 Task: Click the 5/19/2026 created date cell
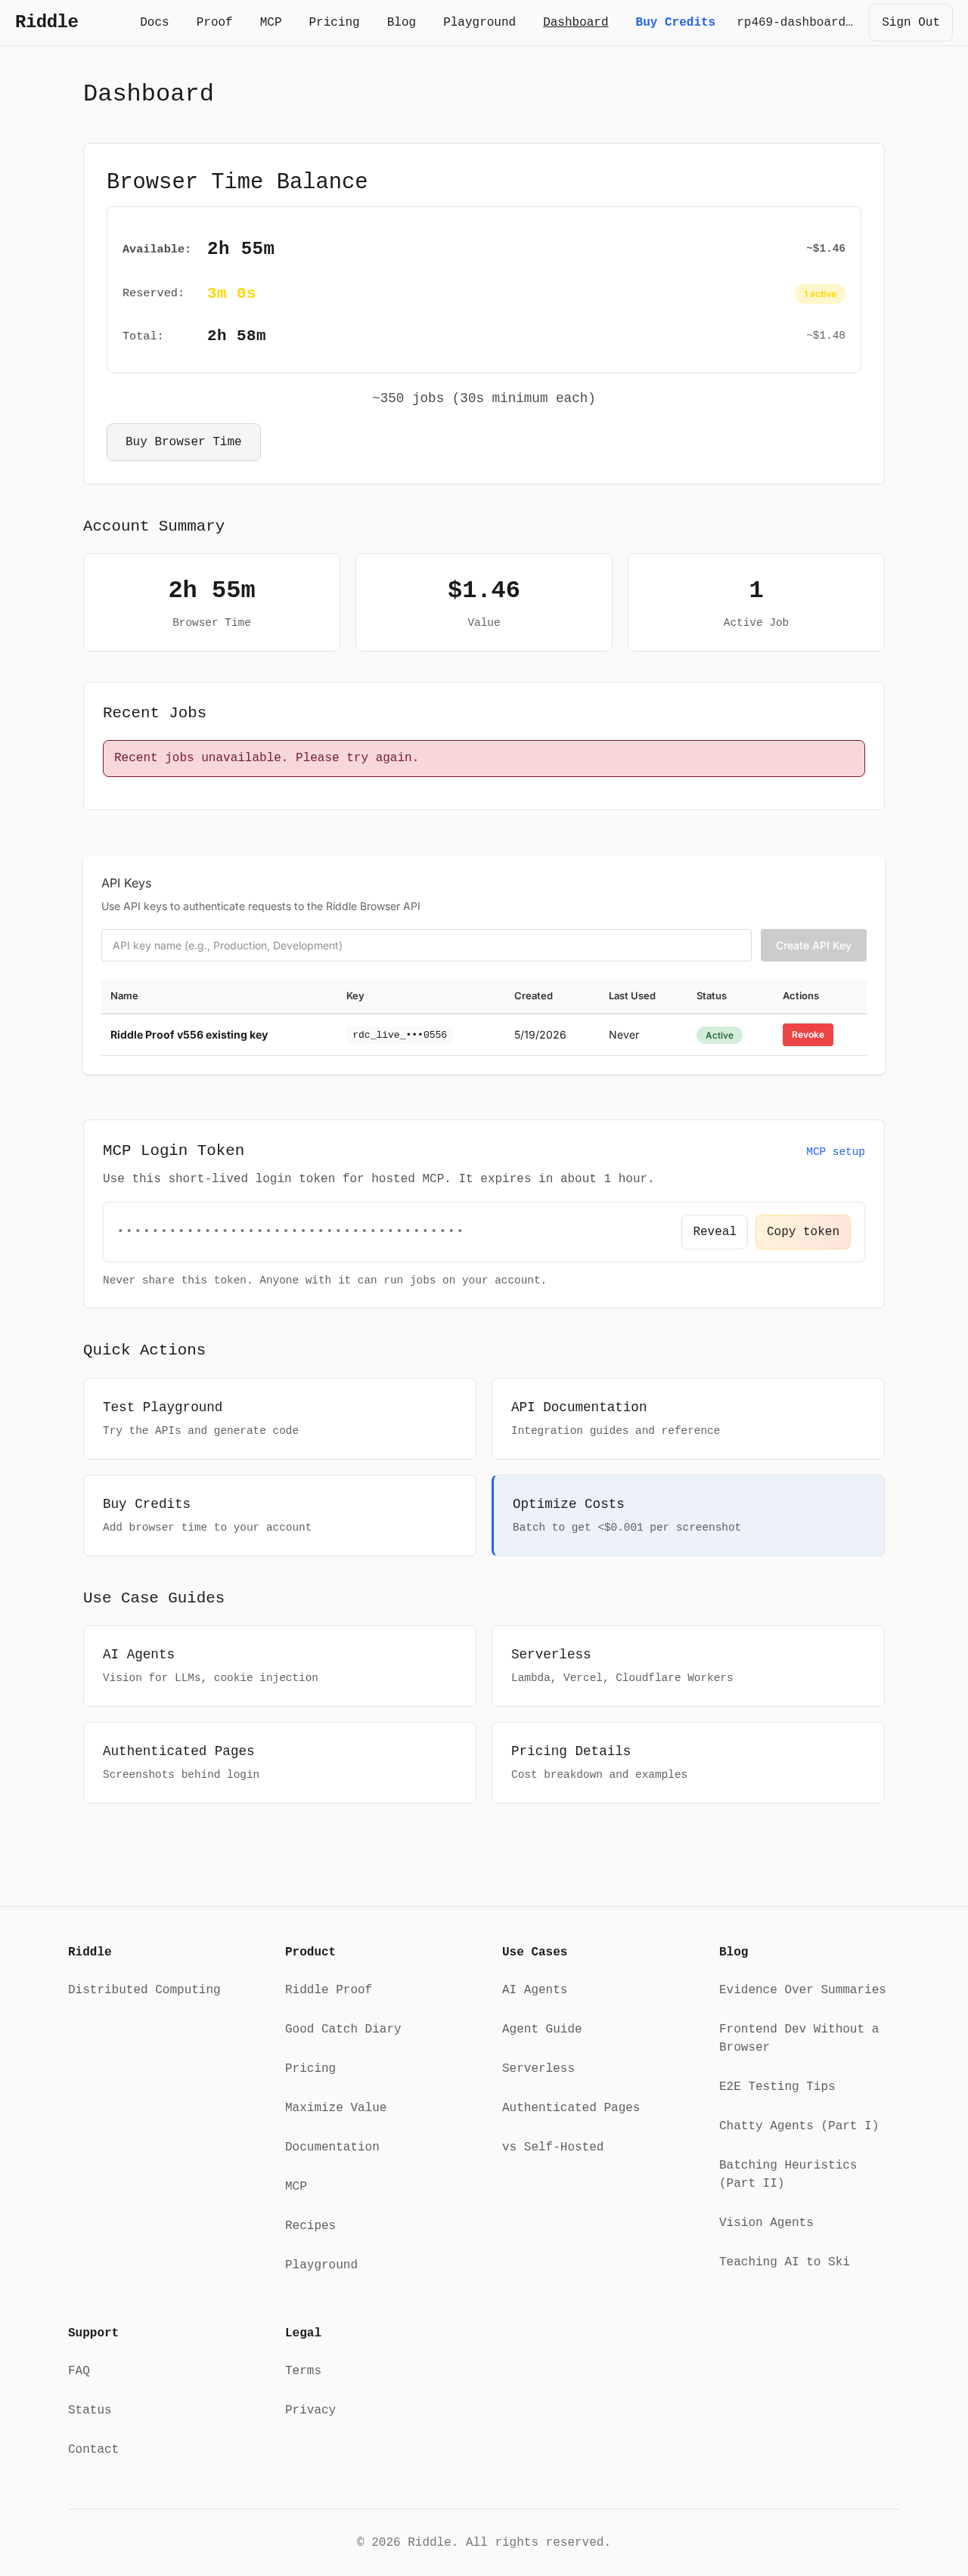point(540,1035)
